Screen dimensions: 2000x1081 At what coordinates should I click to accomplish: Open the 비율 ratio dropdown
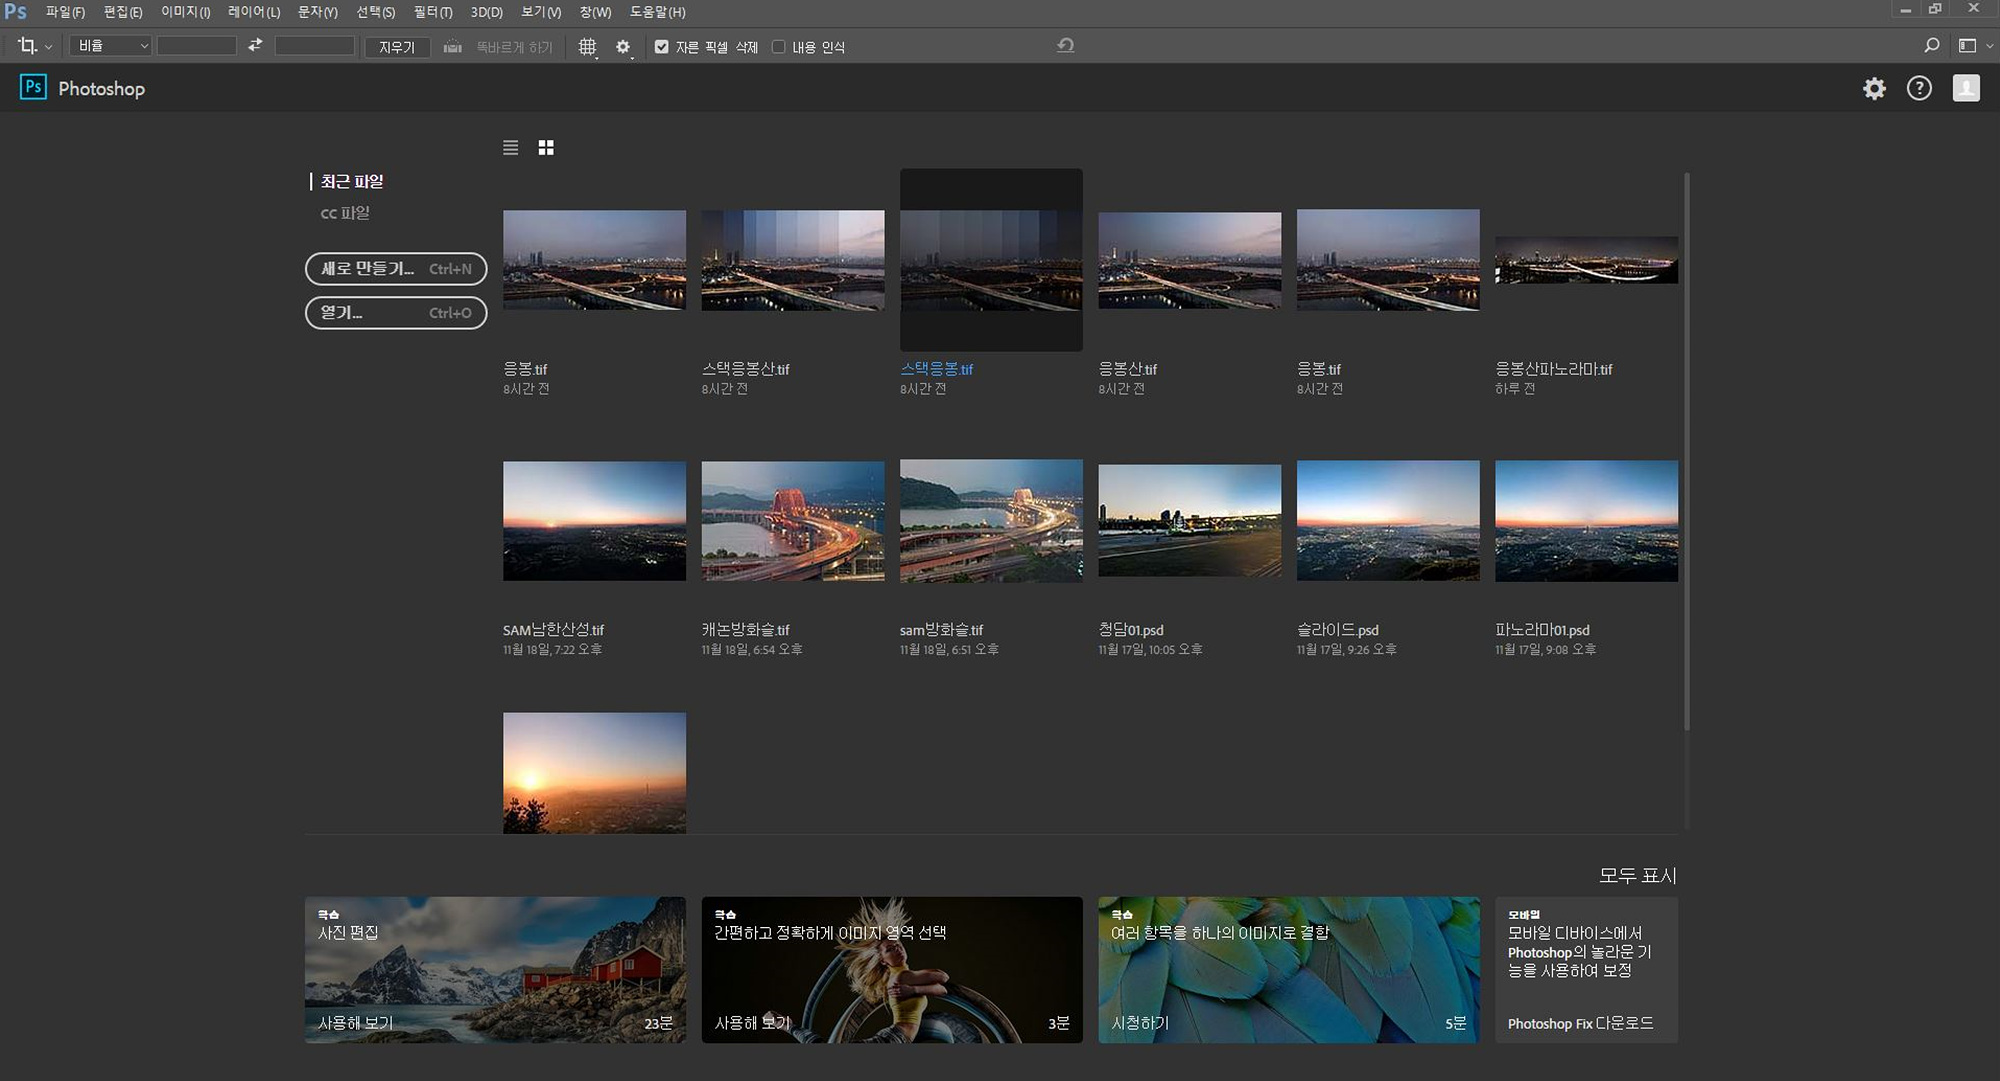pos(110,46)
